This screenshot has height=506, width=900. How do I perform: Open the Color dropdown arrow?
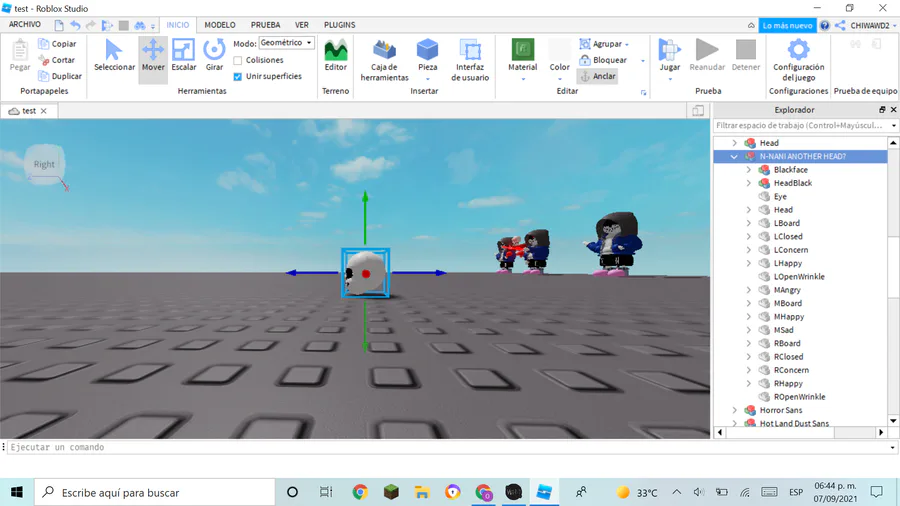(560, 79)
